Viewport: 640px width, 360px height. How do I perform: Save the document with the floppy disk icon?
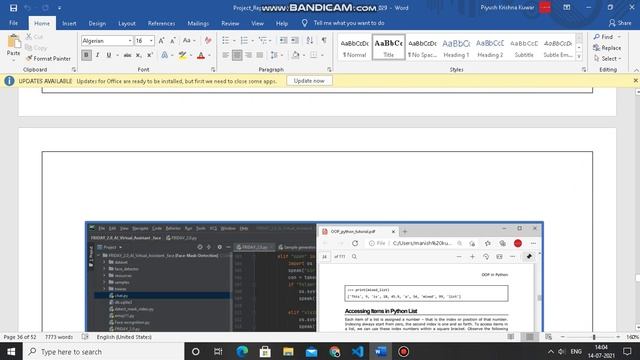(x=13, y=8)
